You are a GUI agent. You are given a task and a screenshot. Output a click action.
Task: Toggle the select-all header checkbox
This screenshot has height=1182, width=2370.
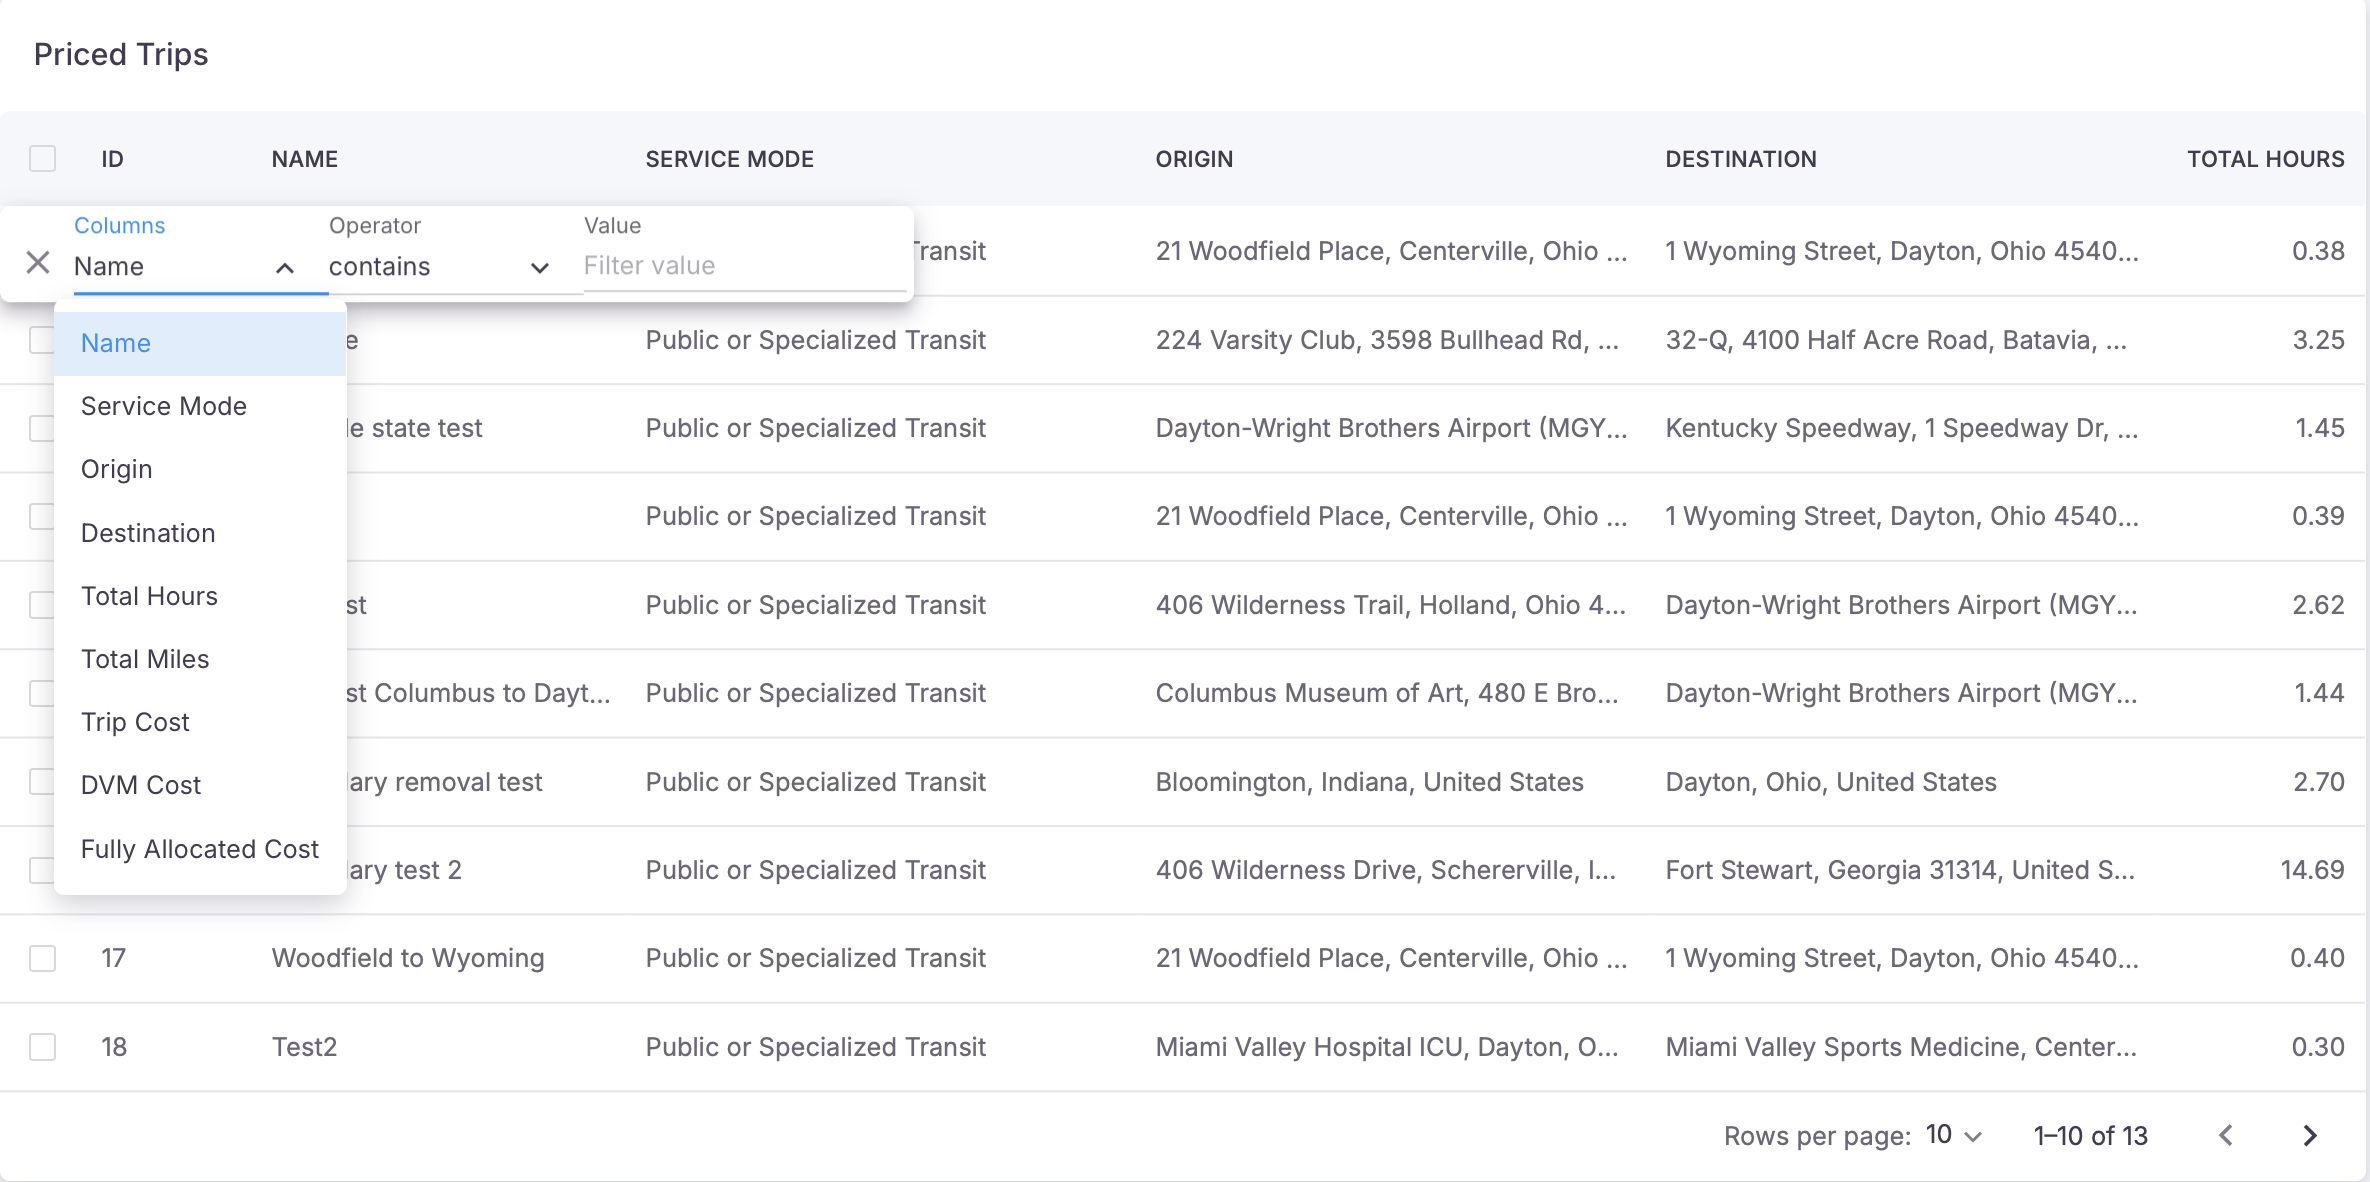pyautogui.click(x=43, y=159)
